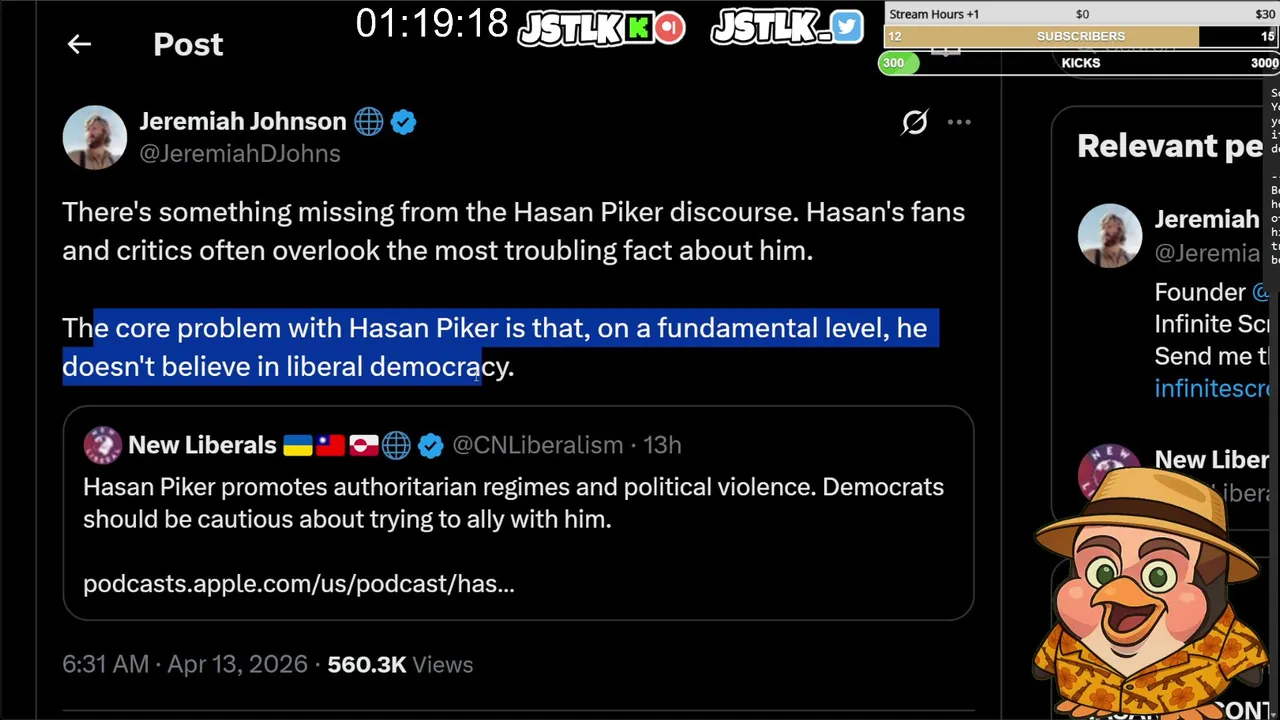Open the three-dot more options menu
This screenshot has width=1280, height=720.
pyautogui.click(x=959, y=122)
